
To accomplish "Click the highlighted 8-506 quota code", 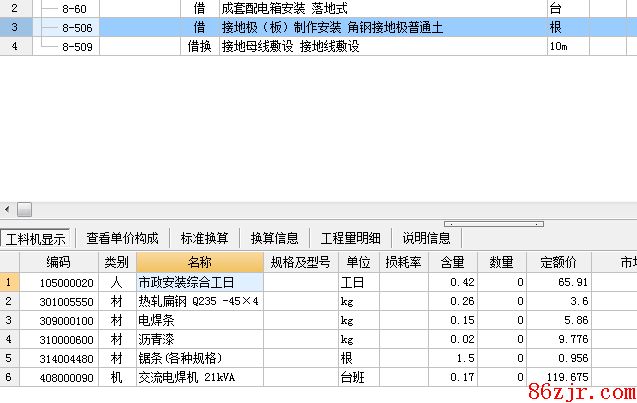I will click(x=76, y=27).
